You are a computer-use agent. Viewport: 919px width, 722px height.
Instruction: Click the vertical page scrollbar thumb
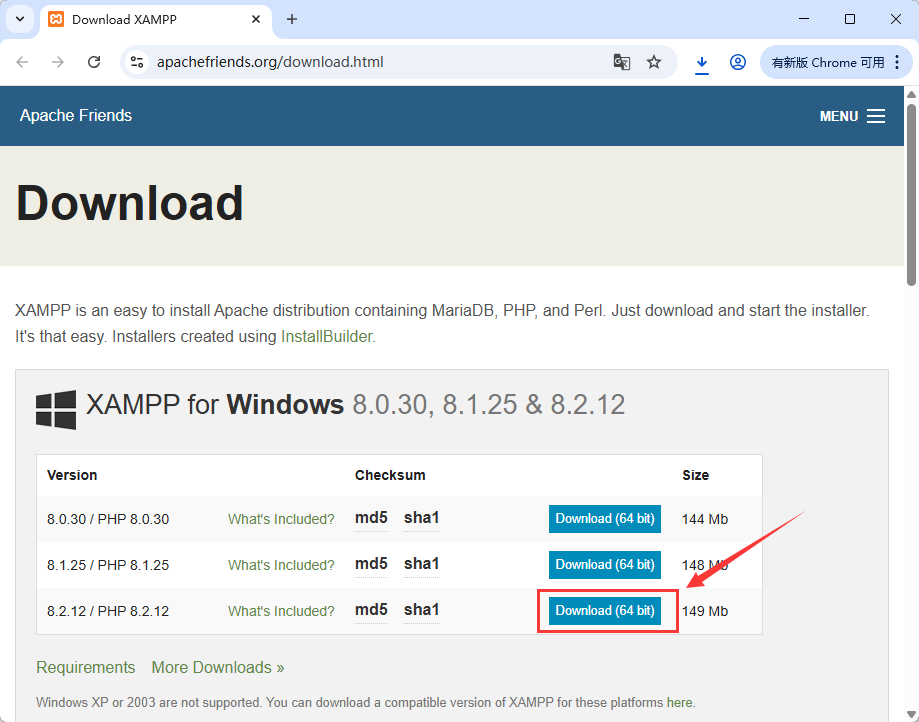click(x=911, y=195)
